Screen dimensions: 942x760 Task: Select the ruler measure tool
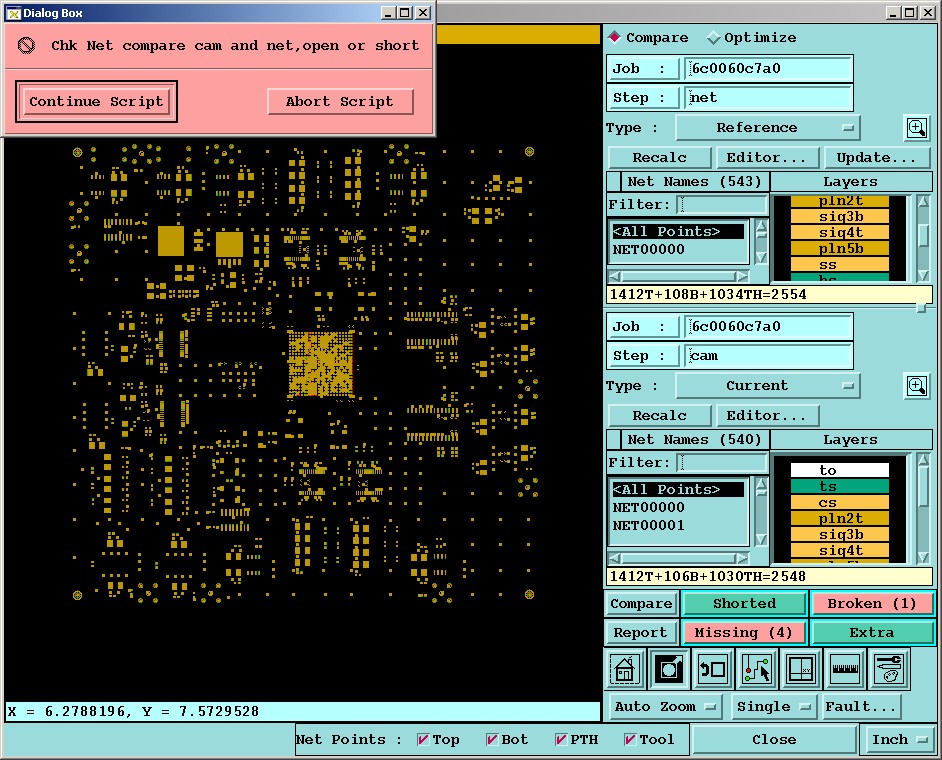click(845, 669)
